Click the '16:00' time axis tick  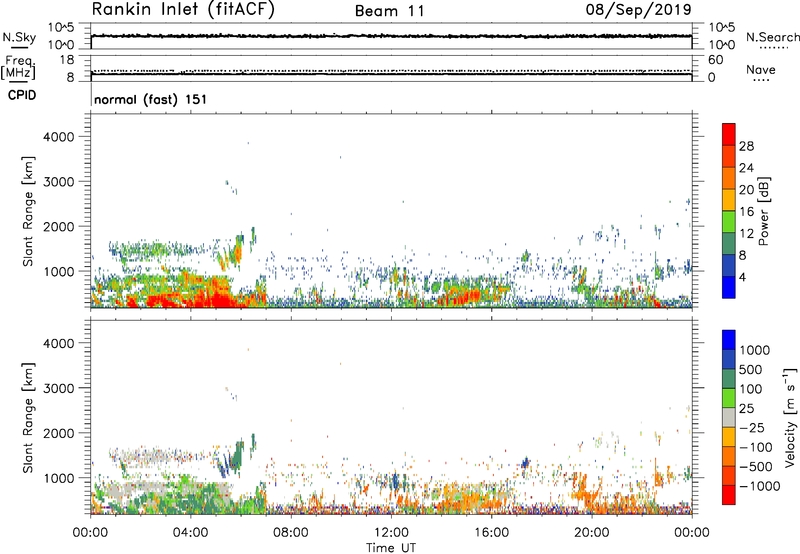point(491,533)
